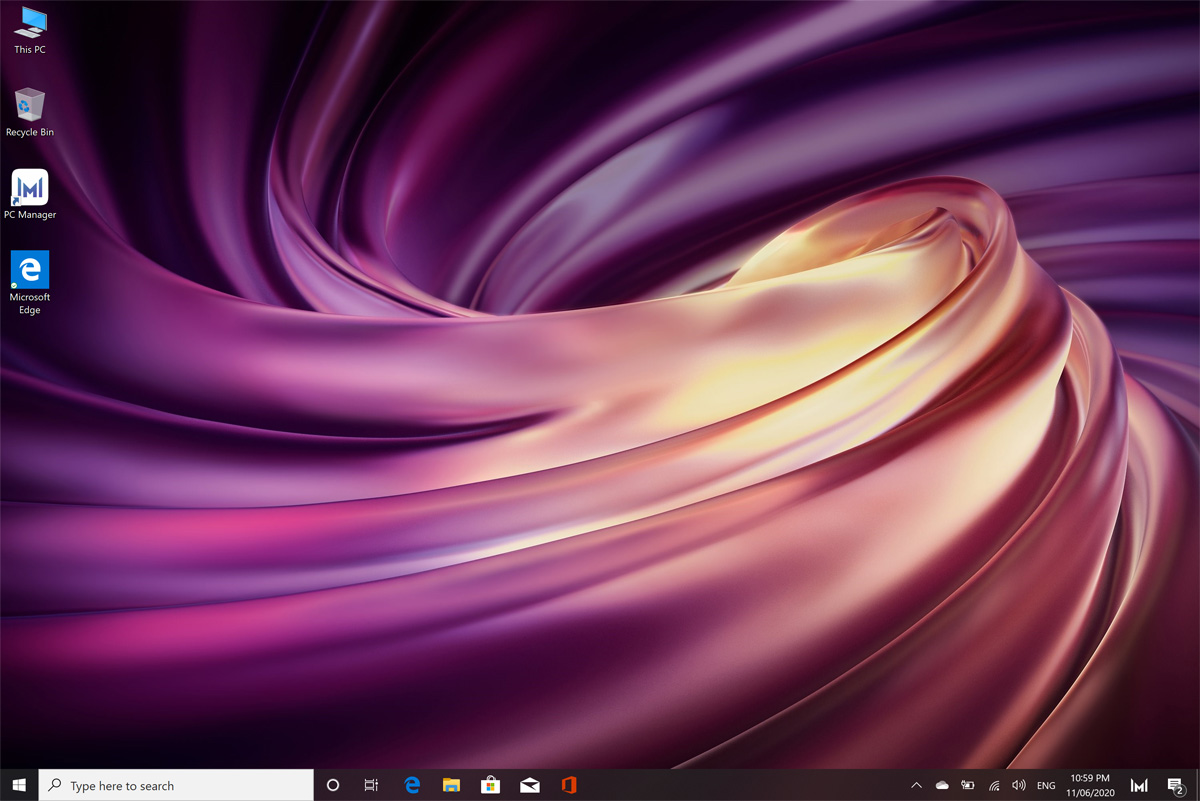Open the Windows Start menu
The image size is (1200, 801).
click(x=19, y=785)
